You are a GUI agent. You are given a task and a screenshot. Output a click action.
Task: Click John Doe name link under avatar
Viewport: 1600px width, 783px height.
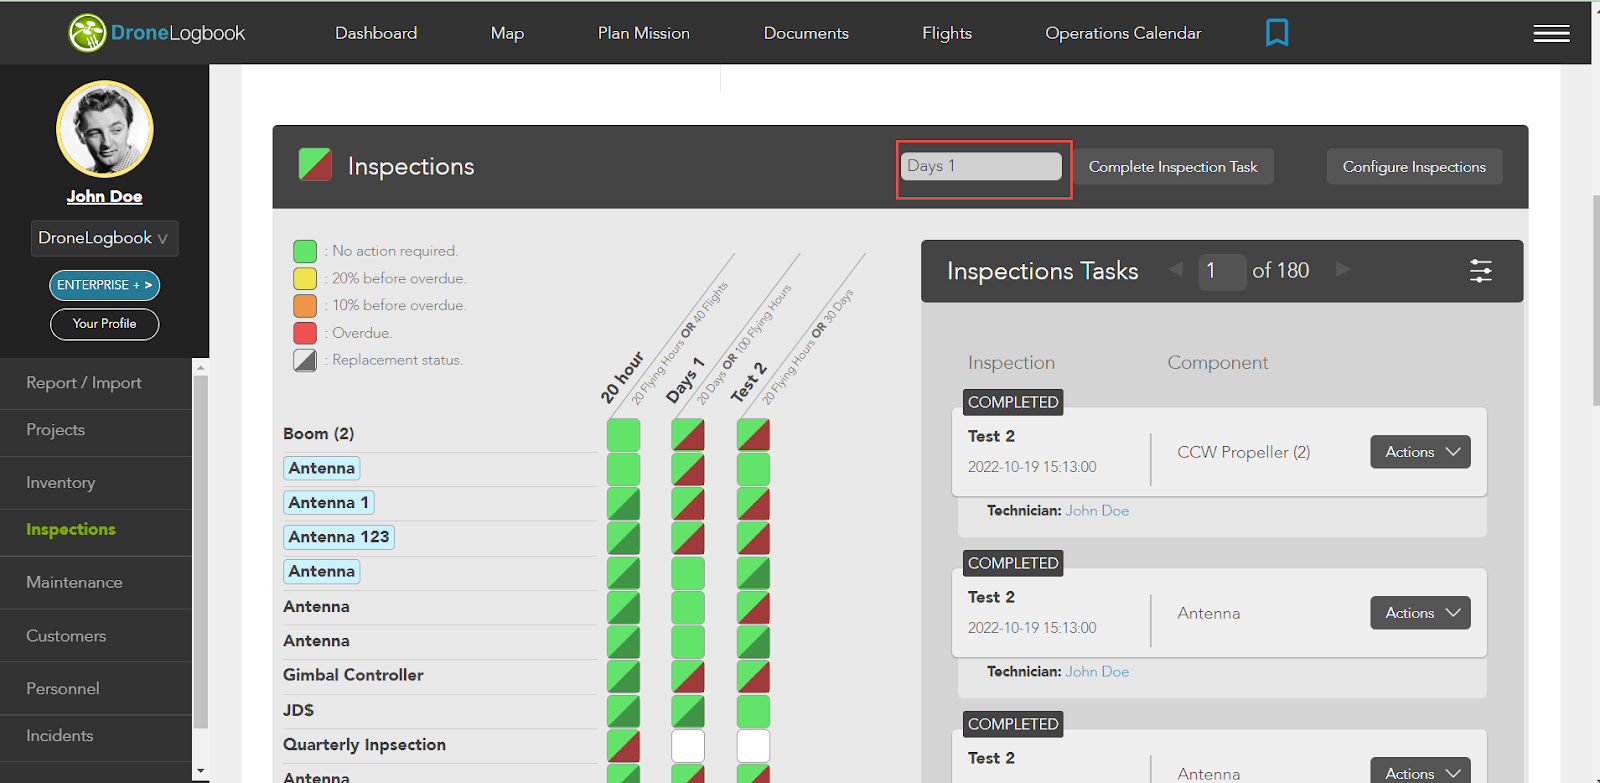(105, 197)
